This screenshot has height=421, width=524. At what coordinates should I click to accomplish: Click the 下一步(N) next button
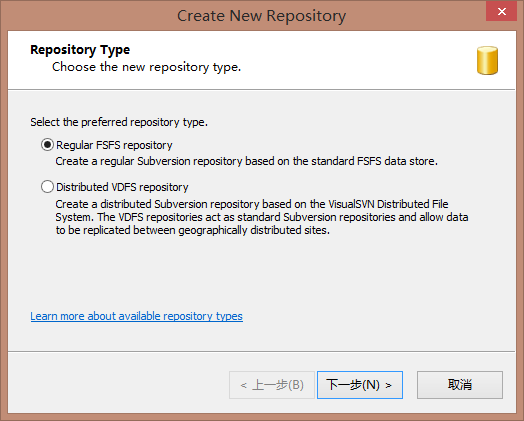(x=360, y=385)
